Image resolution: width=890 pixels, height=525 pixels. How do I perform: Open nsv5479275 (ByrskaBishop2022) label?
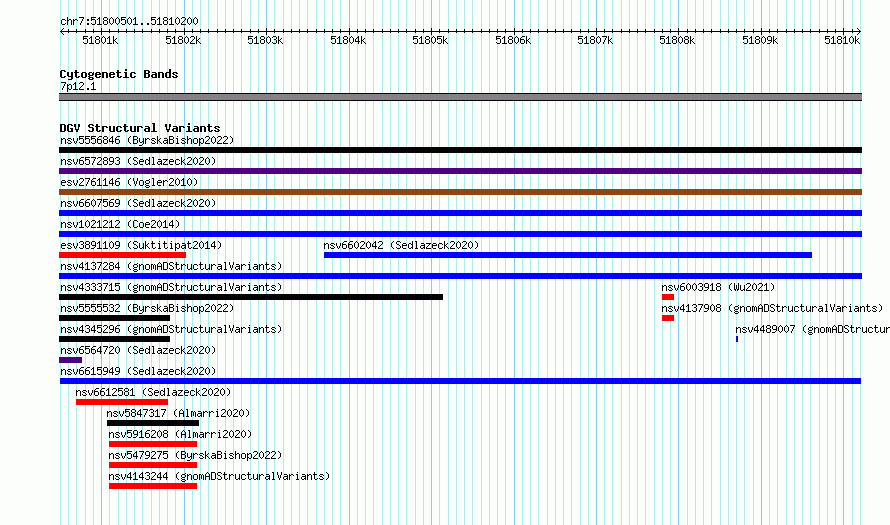[195, 455]
